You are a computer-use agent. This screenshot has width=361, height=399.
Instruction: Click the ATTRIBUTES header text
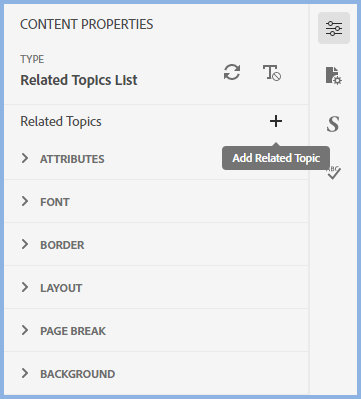click(x=72, y=159)
